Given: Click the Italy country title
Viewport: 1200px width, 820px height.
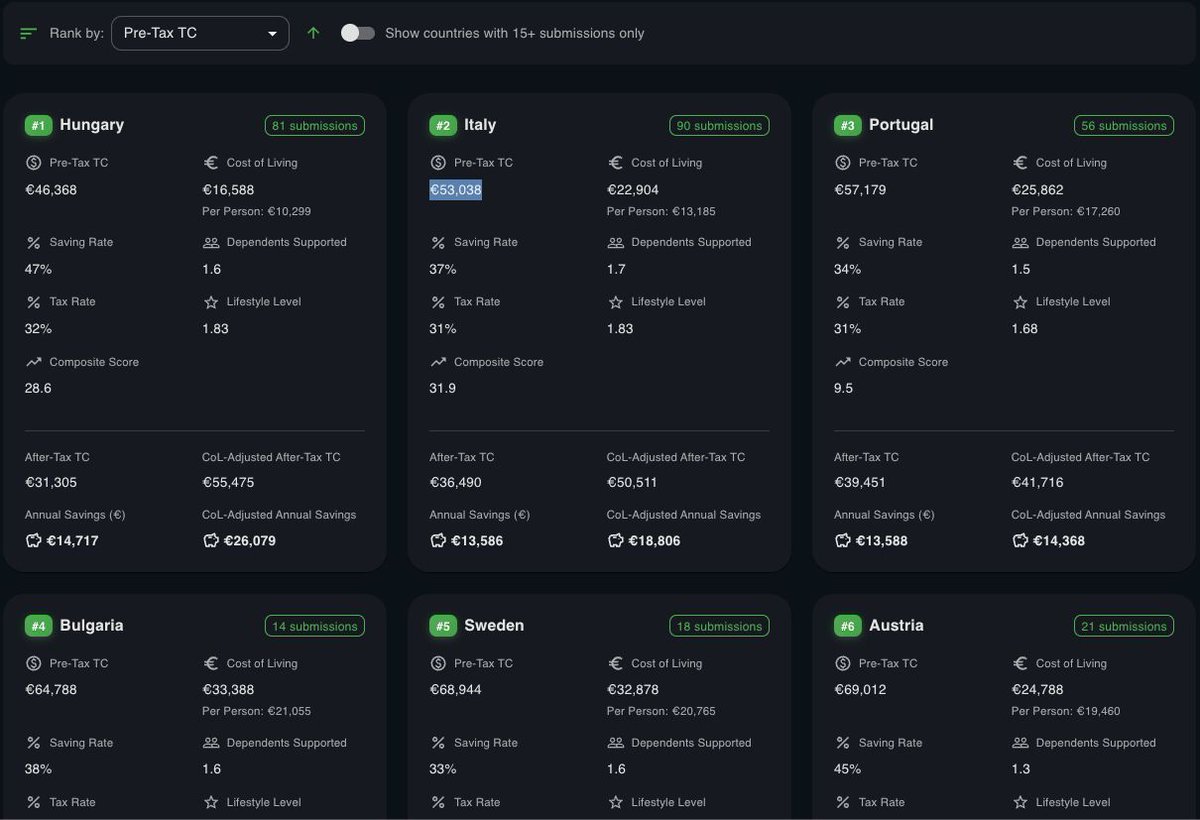Looking at the screenshot, I should coord(480,125).
